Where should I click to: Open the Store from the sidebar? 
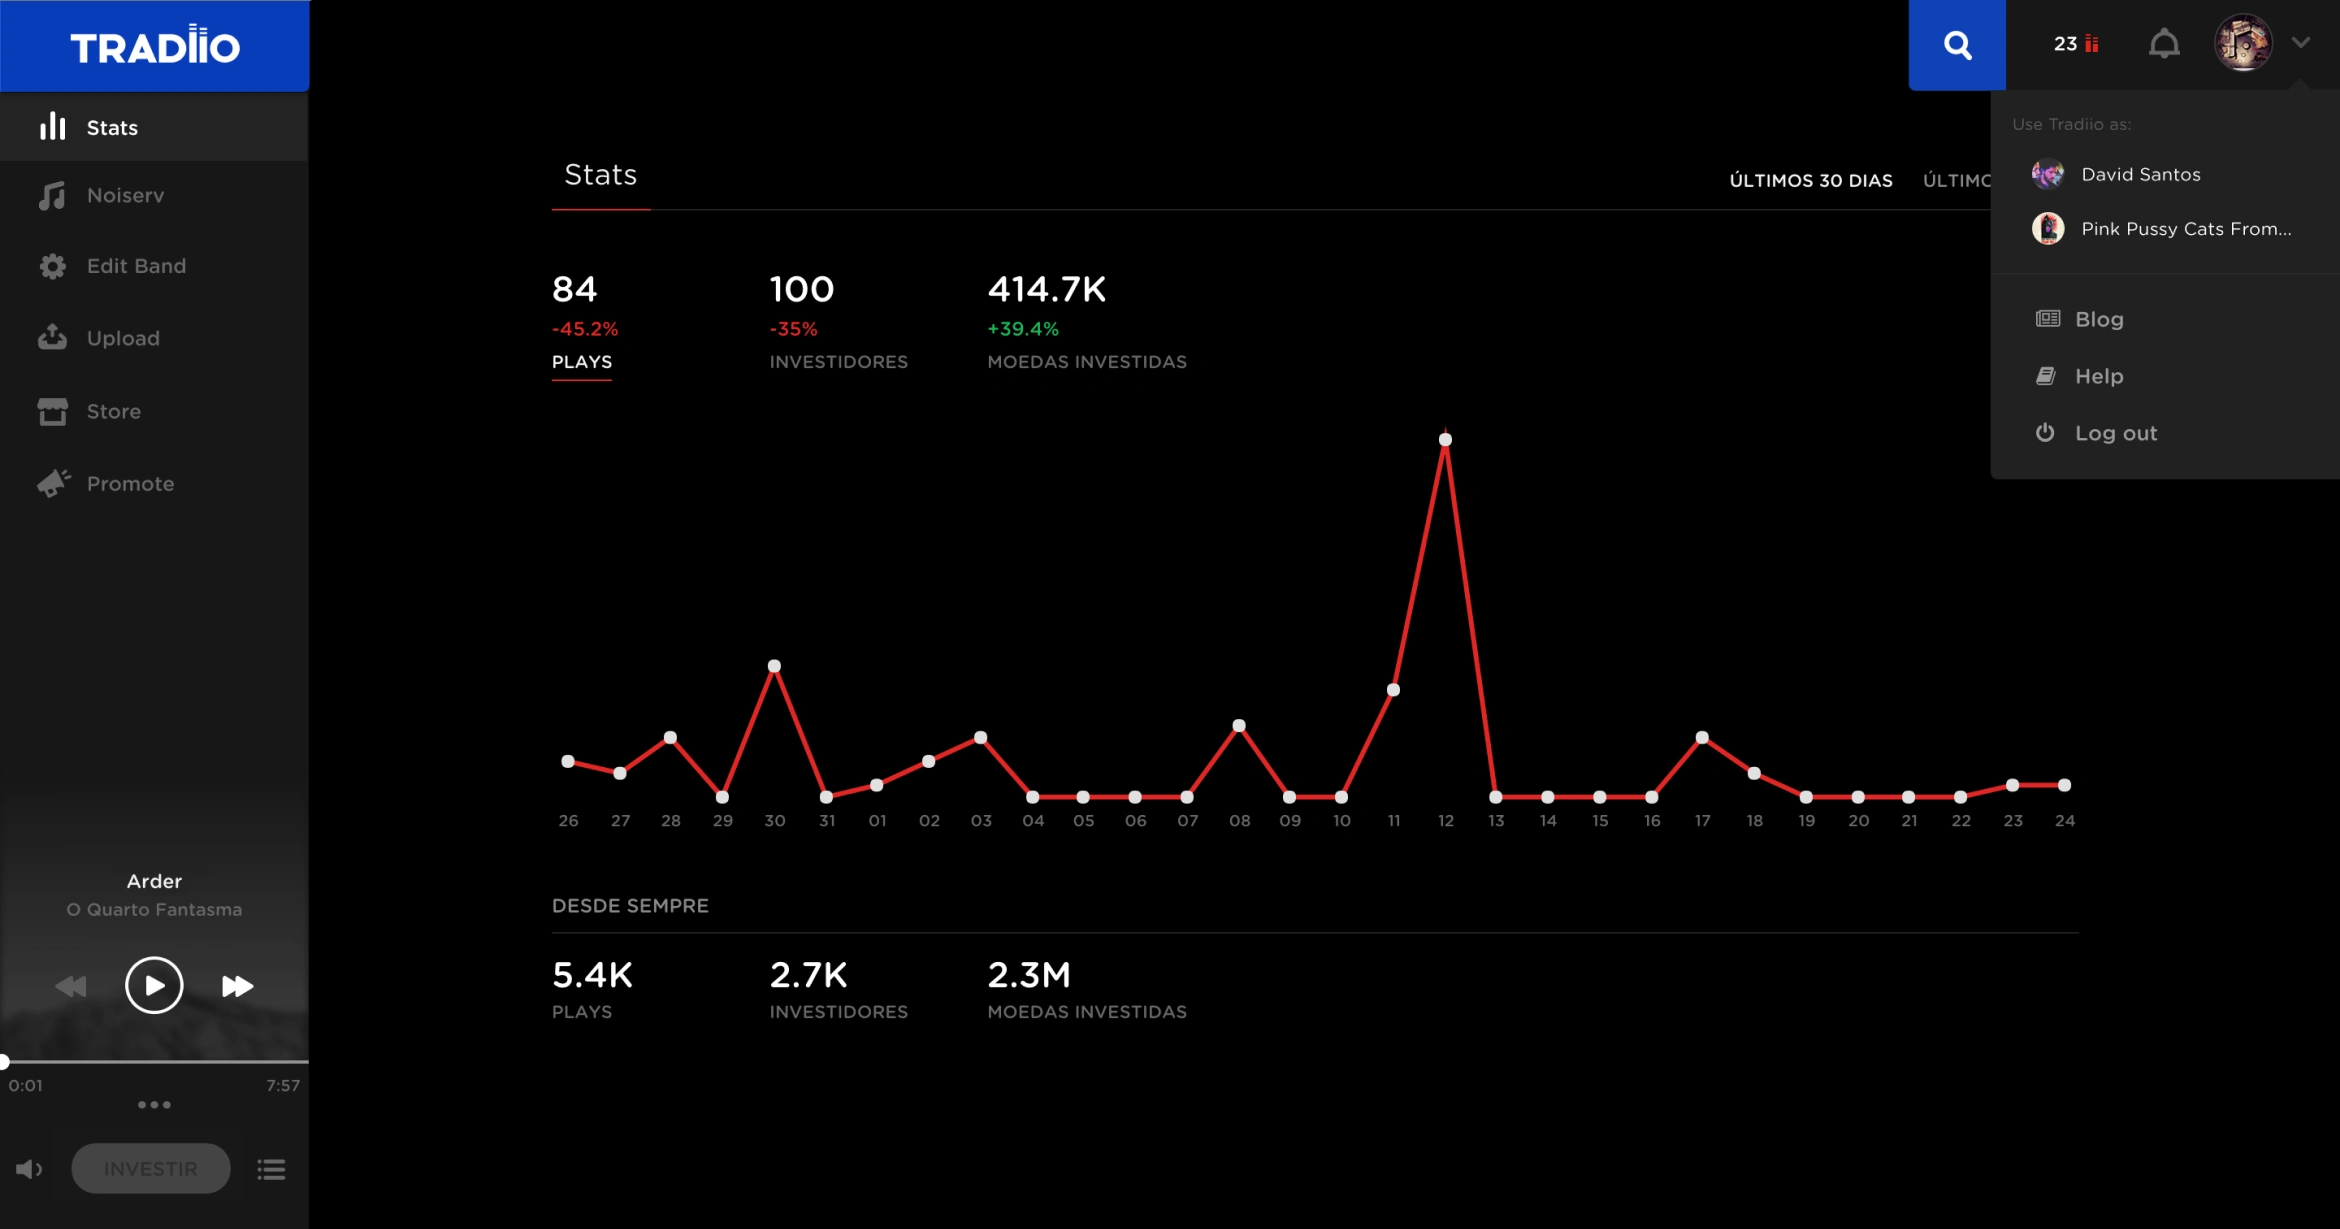click(112, 411)
